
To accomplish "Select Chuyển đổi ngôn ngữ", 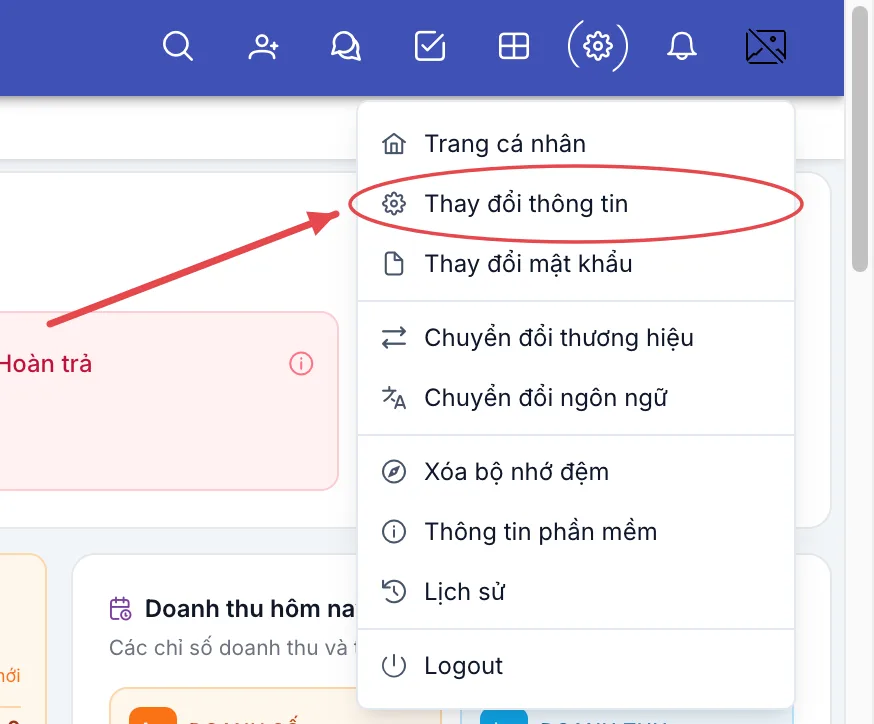I will coord(576,398).
